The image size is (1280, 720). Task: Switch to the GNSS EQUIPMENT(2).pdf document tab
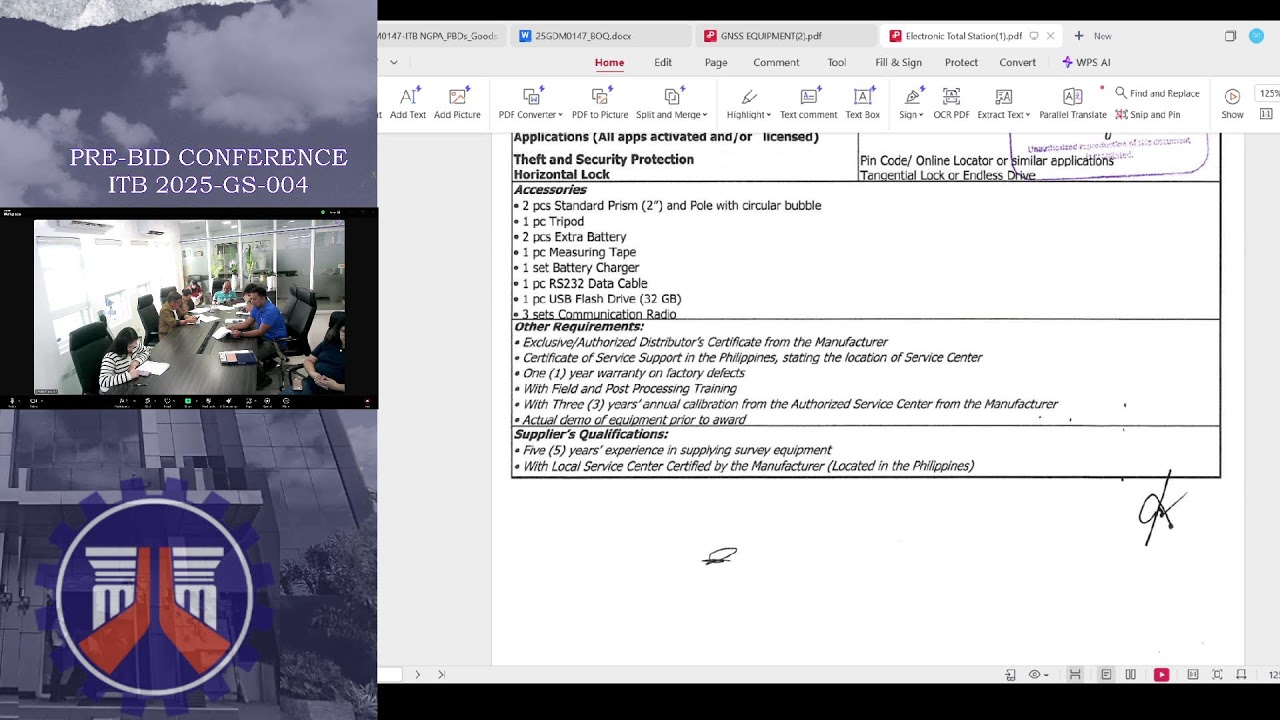click(784, 36)
